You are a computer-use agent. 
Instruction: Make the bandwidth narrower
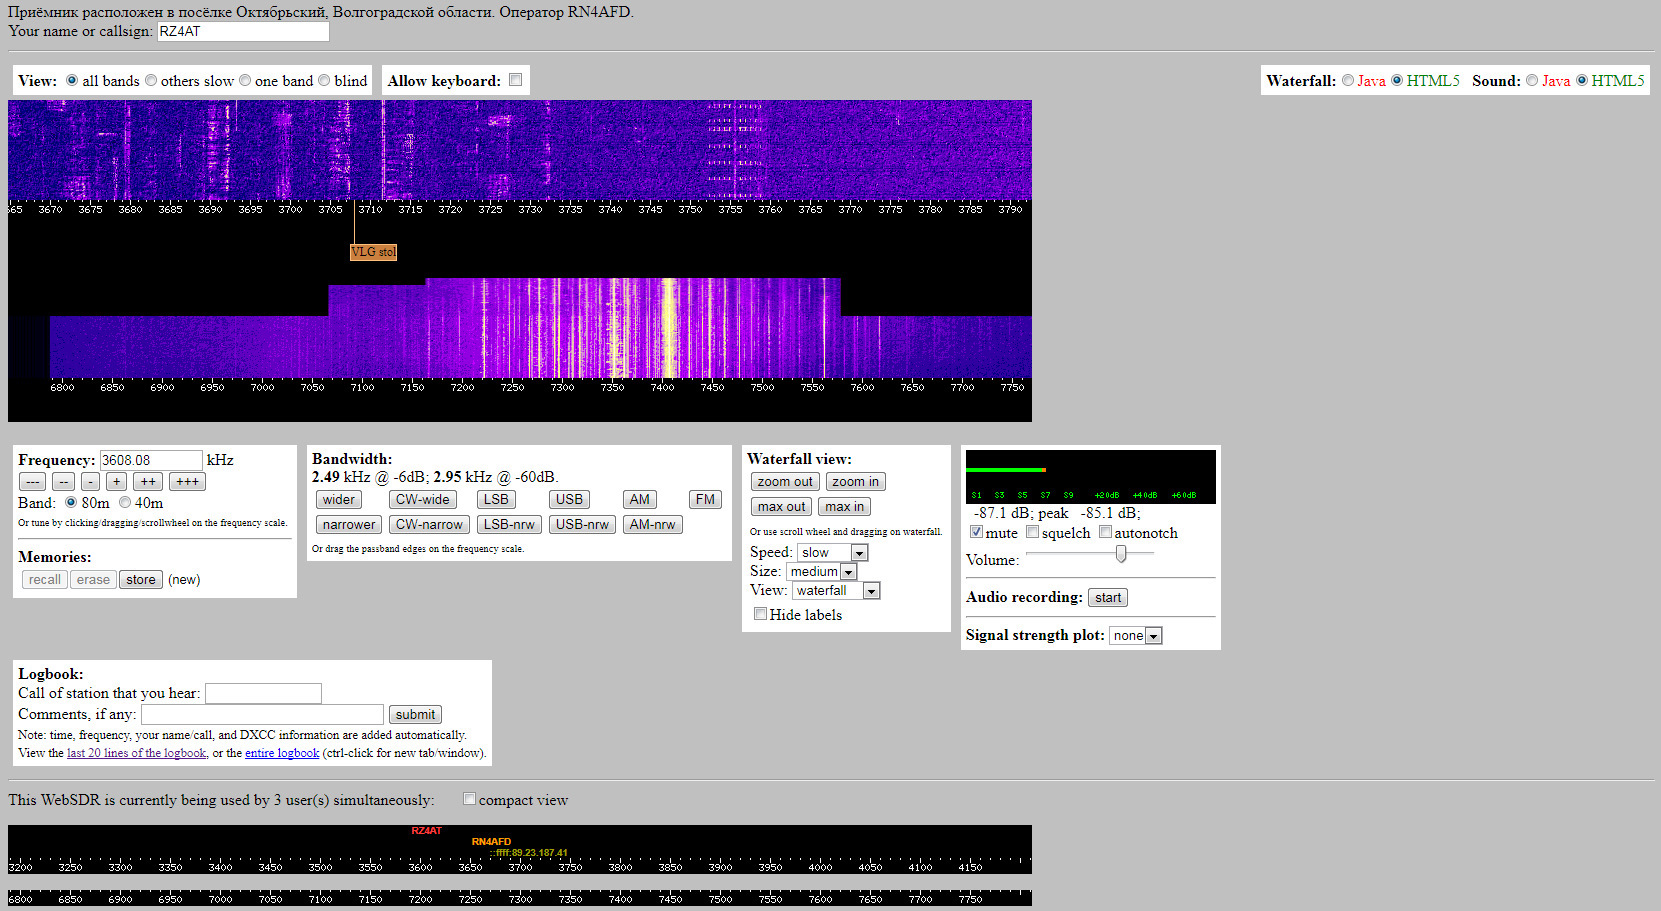(x=349, y=525)
